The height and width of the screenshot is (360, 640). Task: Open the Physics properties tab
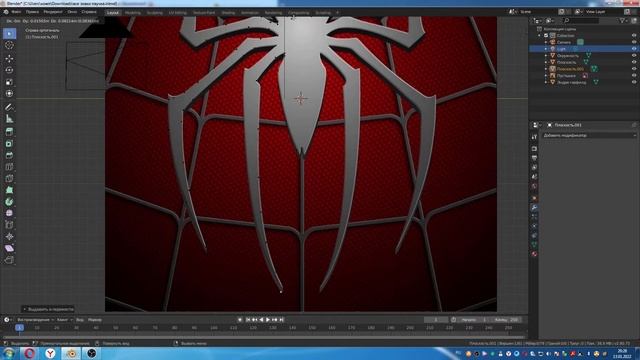tap(534, 226)
